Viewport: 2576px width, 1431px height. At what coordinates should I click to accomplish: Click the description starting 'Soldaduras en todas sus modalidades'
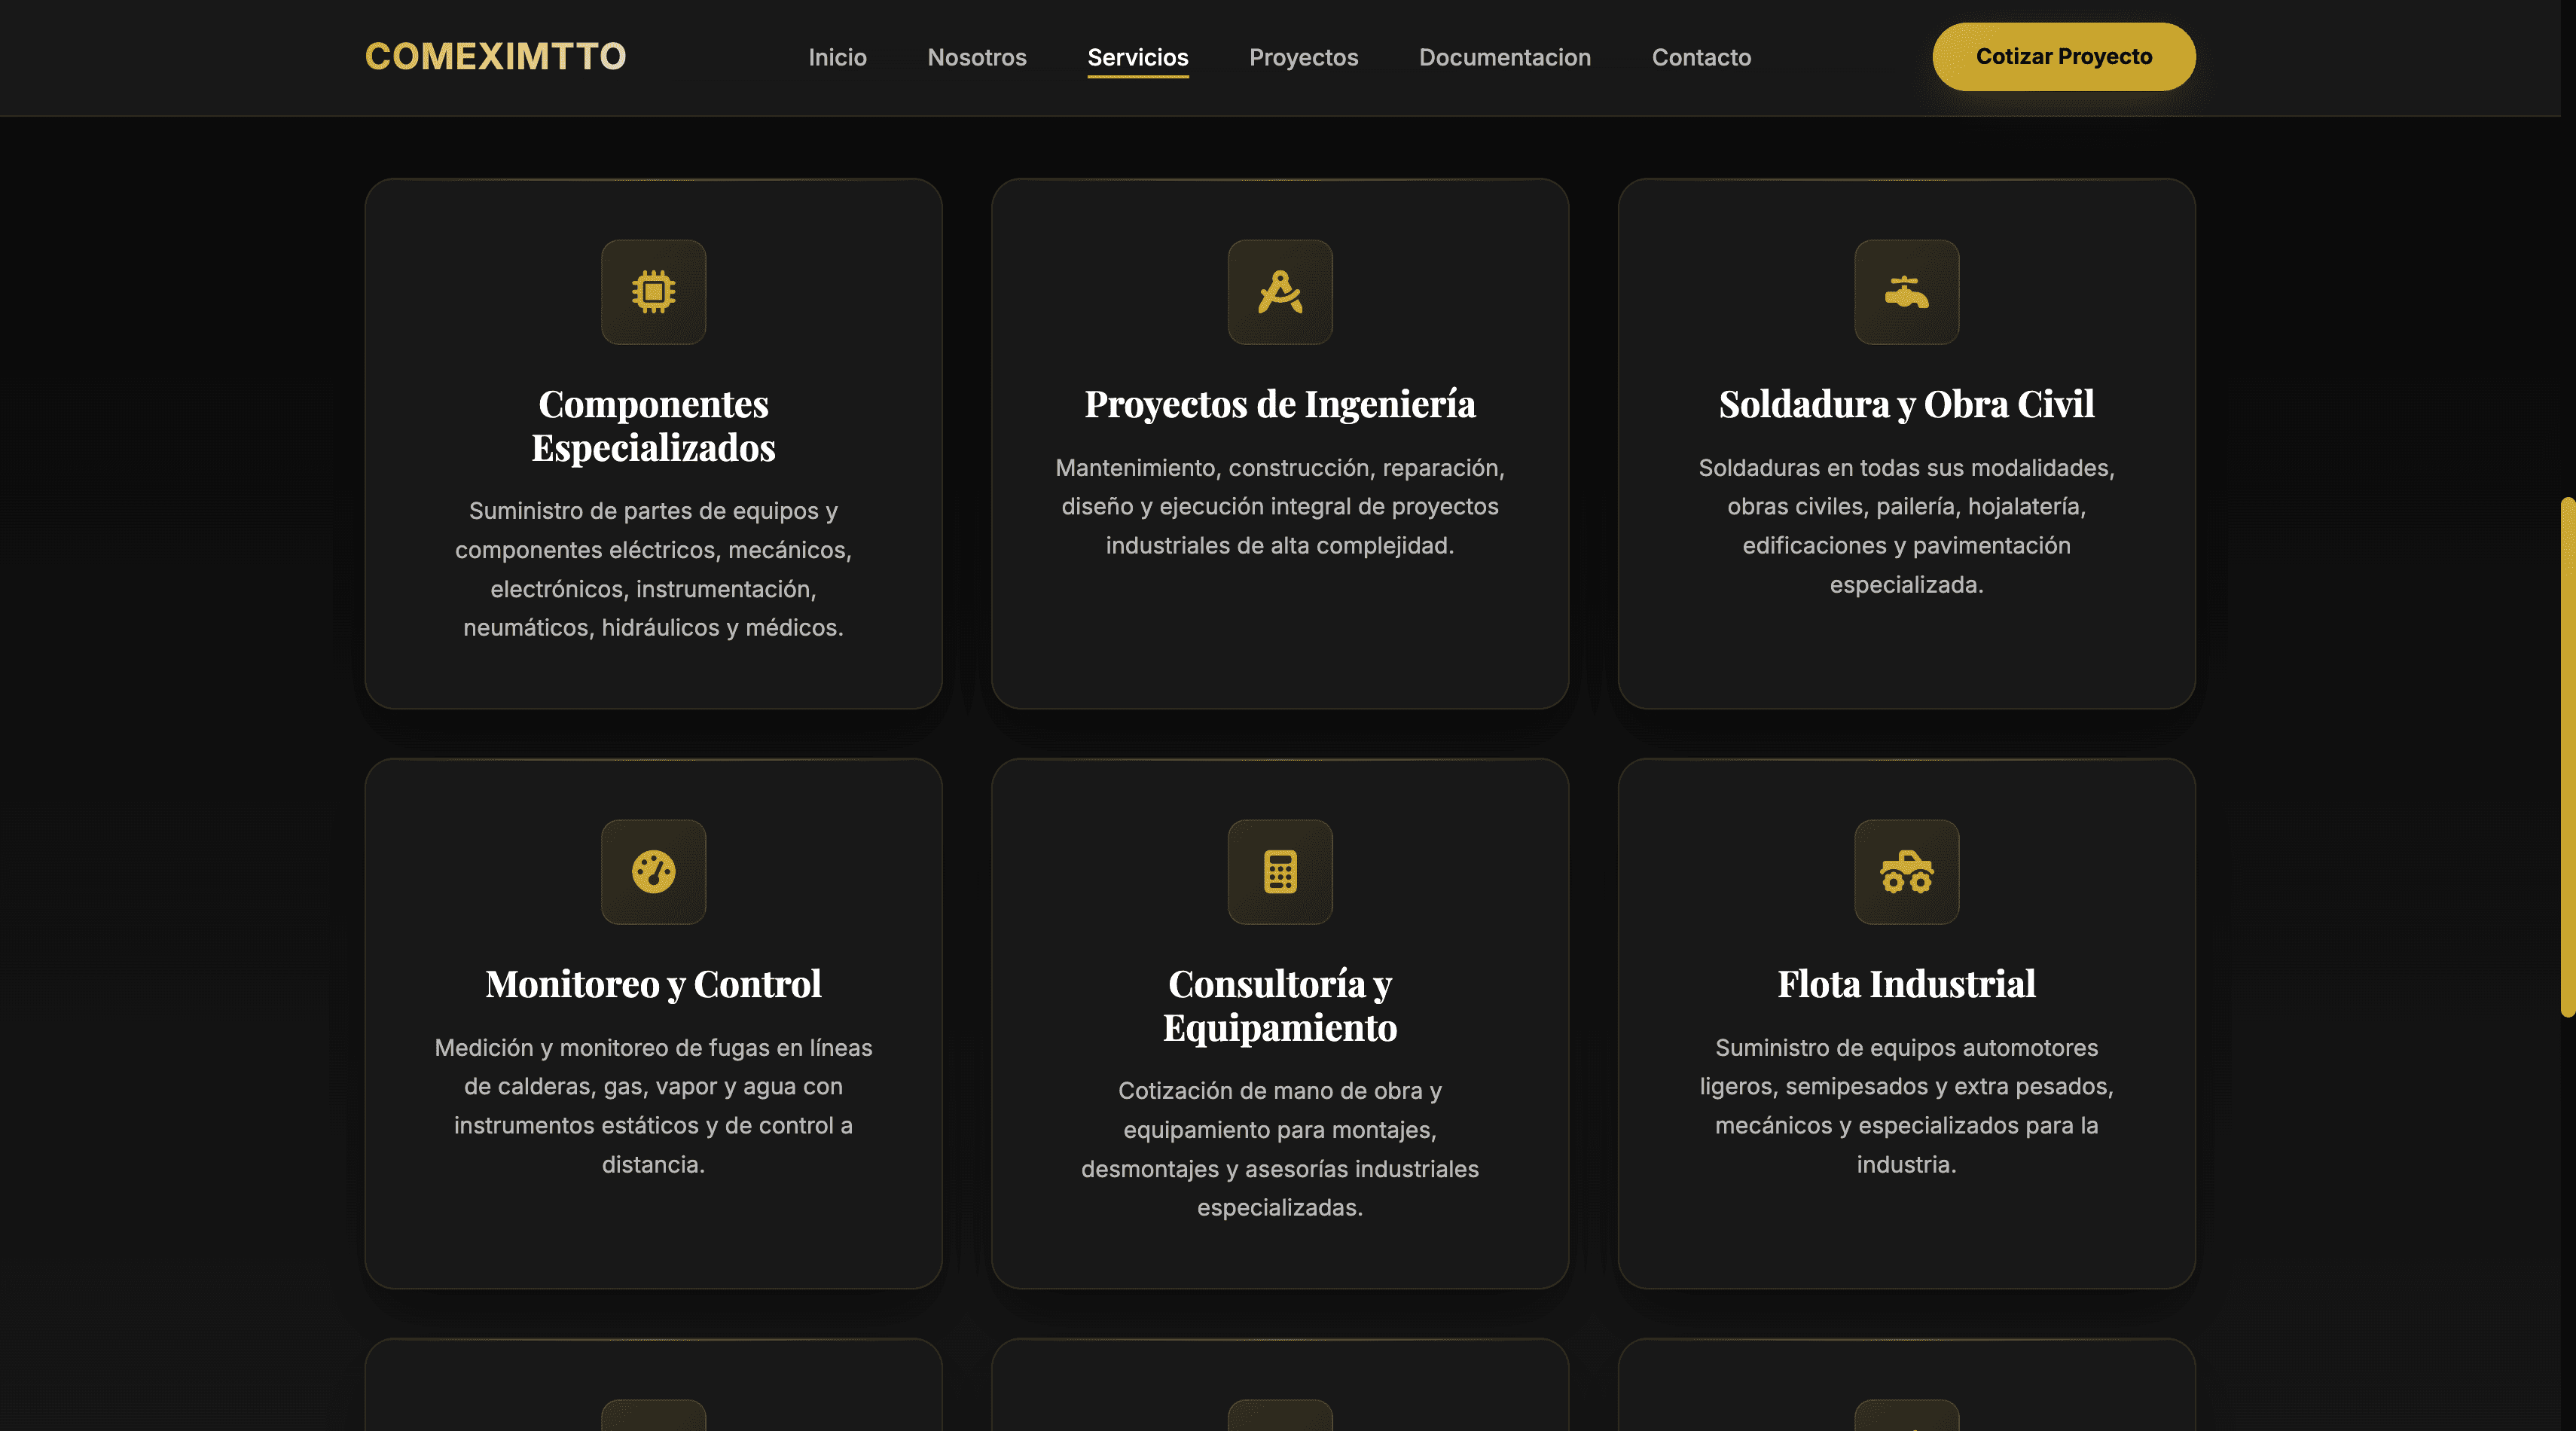coord(1906,526)
